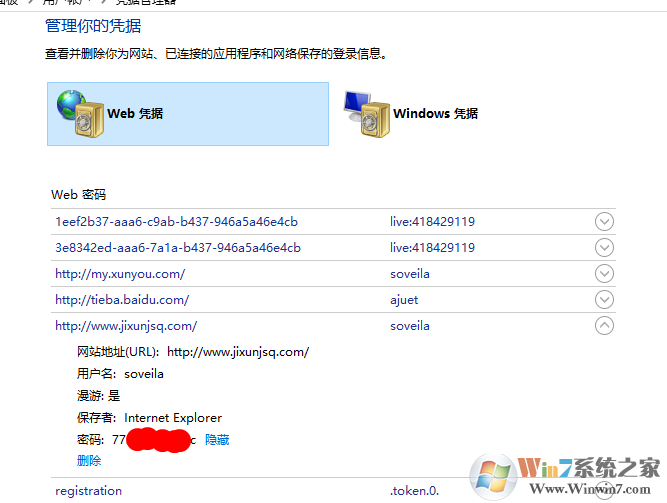
Task: Click the monitor safe Windows credentials icon
Action: coord(367,114)
